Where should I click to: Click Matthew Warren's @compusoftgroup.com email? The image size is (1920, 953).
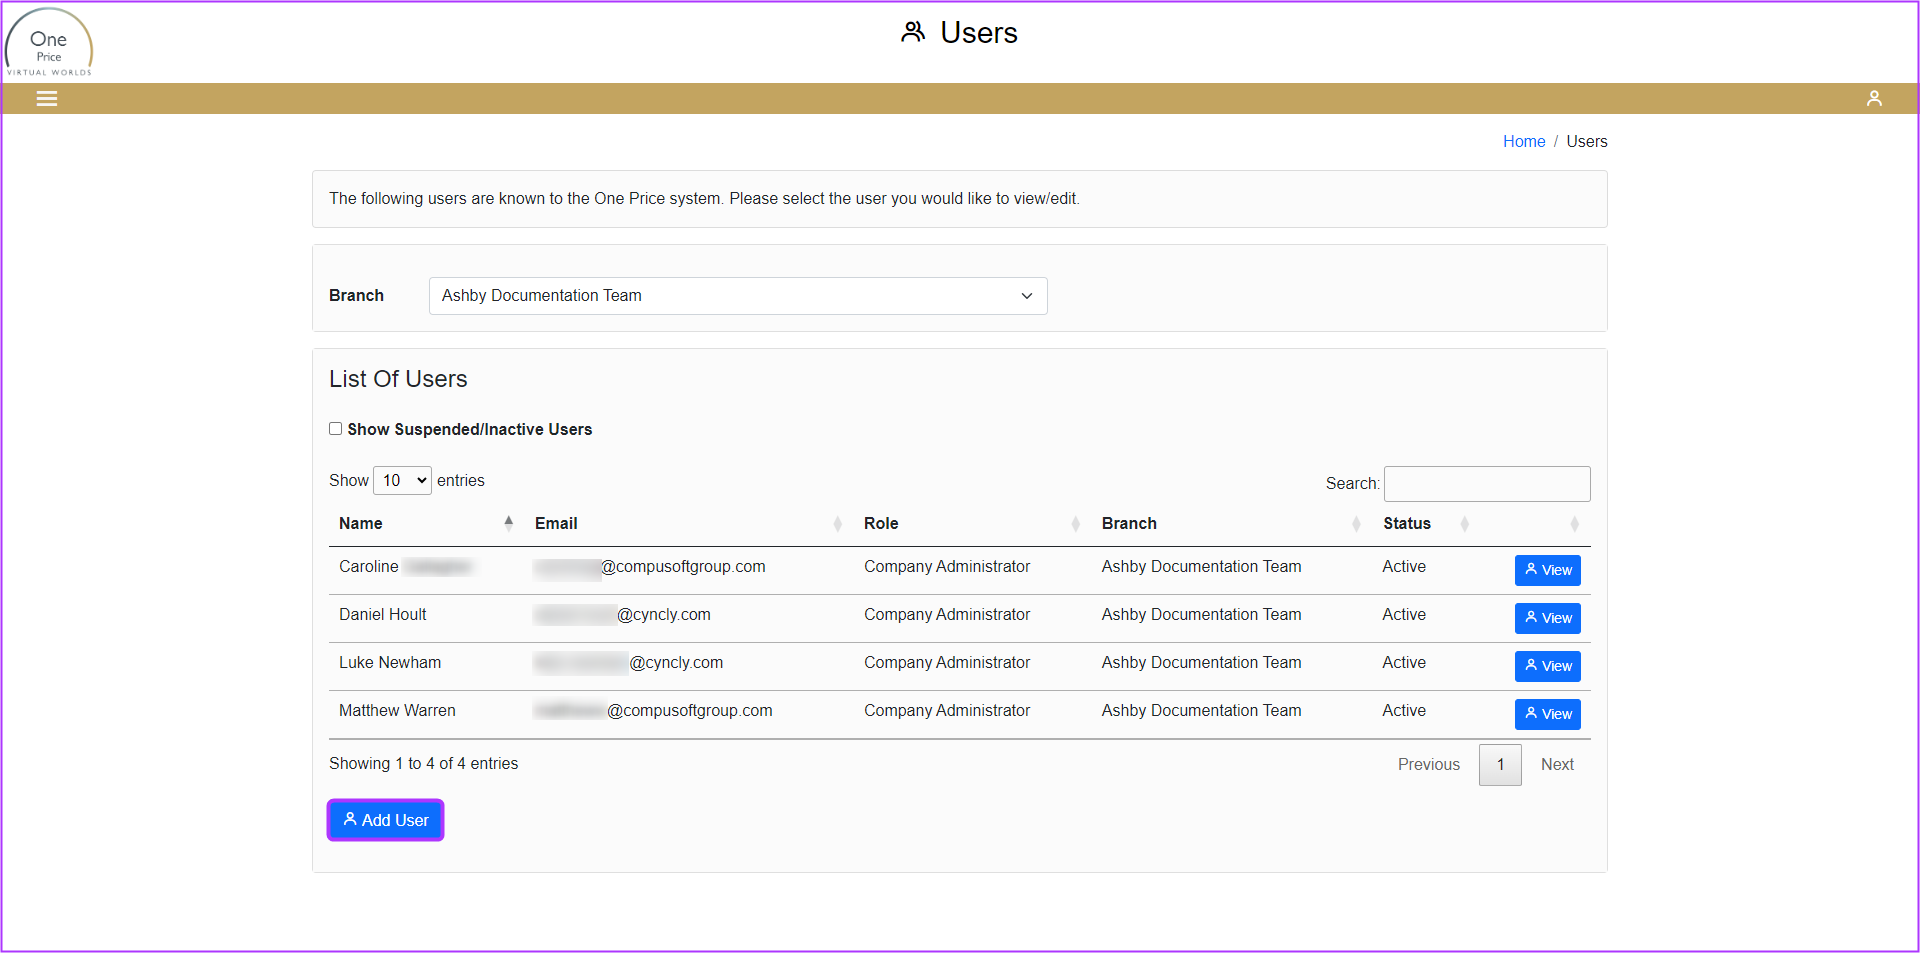[654, 710]
